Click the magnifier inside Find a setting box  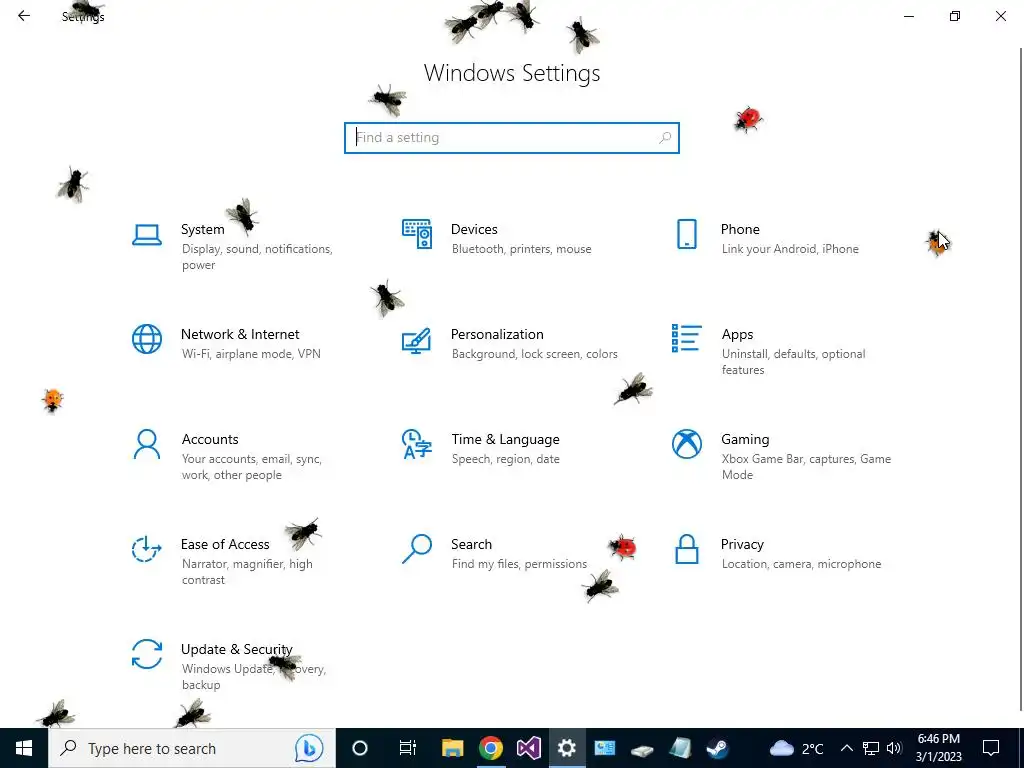tap(665, 138)
